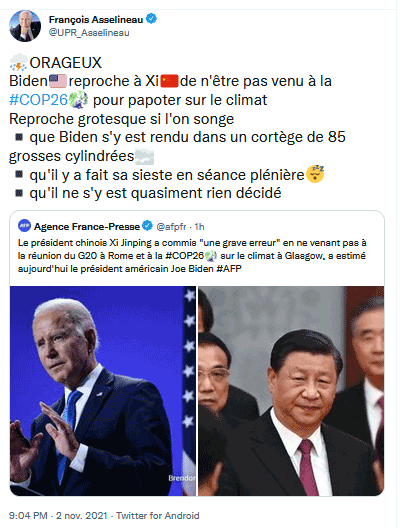Screen dimensions: 403x528
Task: Click the blue verified badge beside François Asselineau
Action: pos(152,19)
